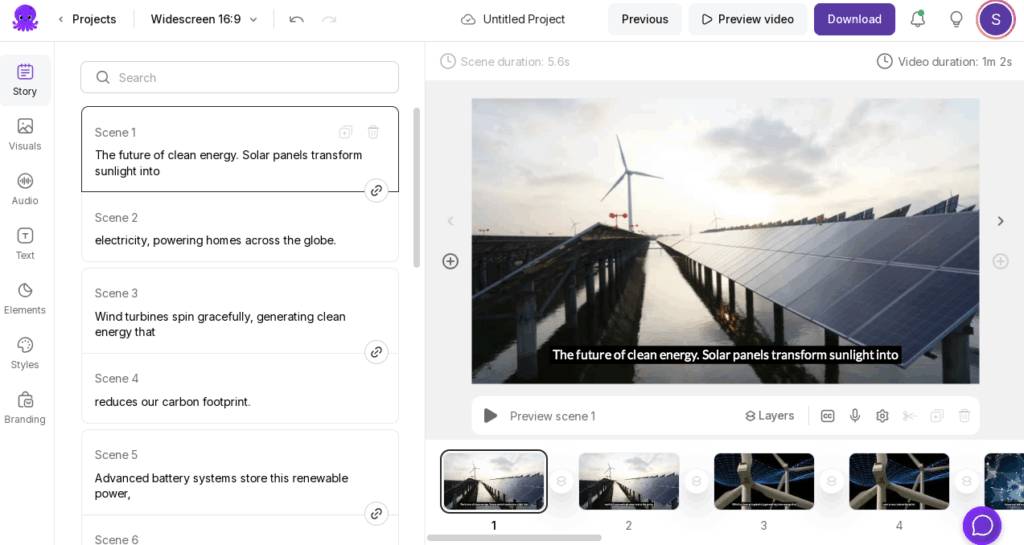
Task: Open the Audio panel in sidebar
Action: pyautogui.click(x=25, y=188)
